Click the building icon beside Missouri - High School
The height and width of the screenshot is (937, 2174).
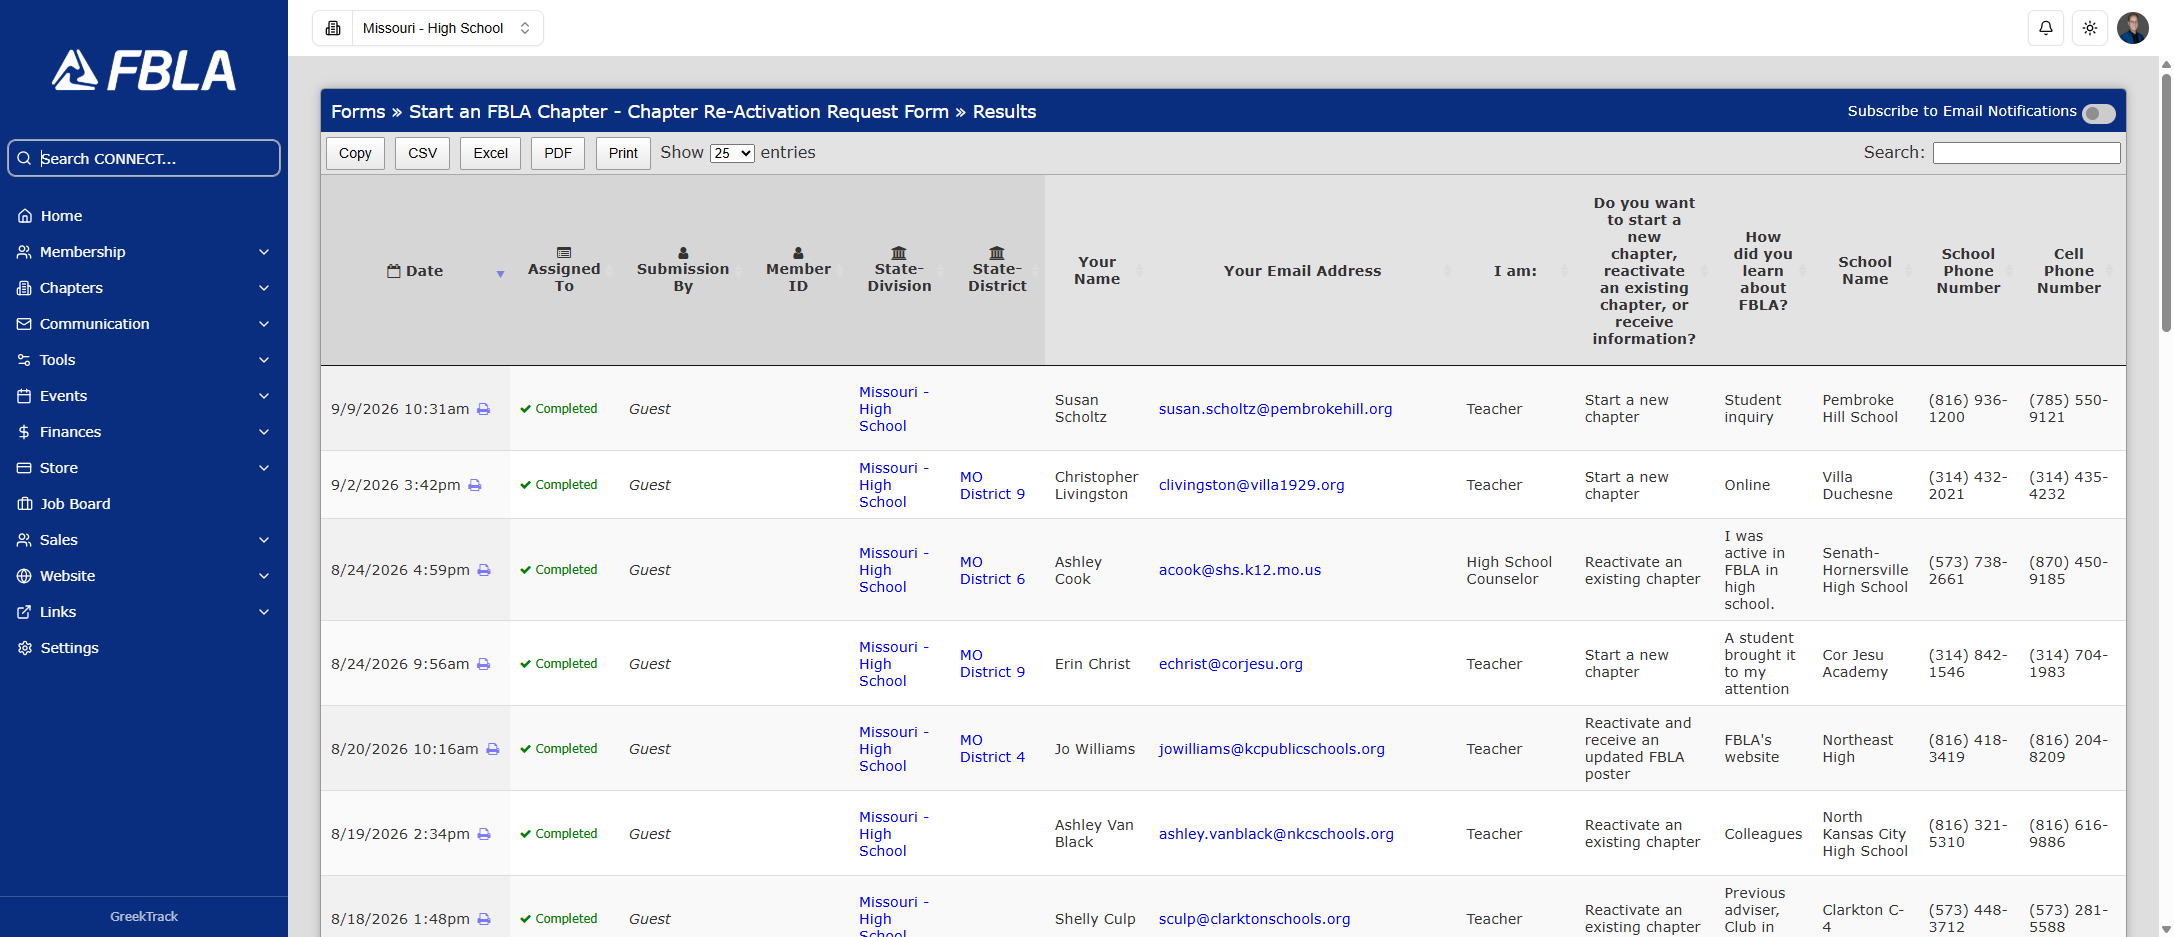pos(333,28)
